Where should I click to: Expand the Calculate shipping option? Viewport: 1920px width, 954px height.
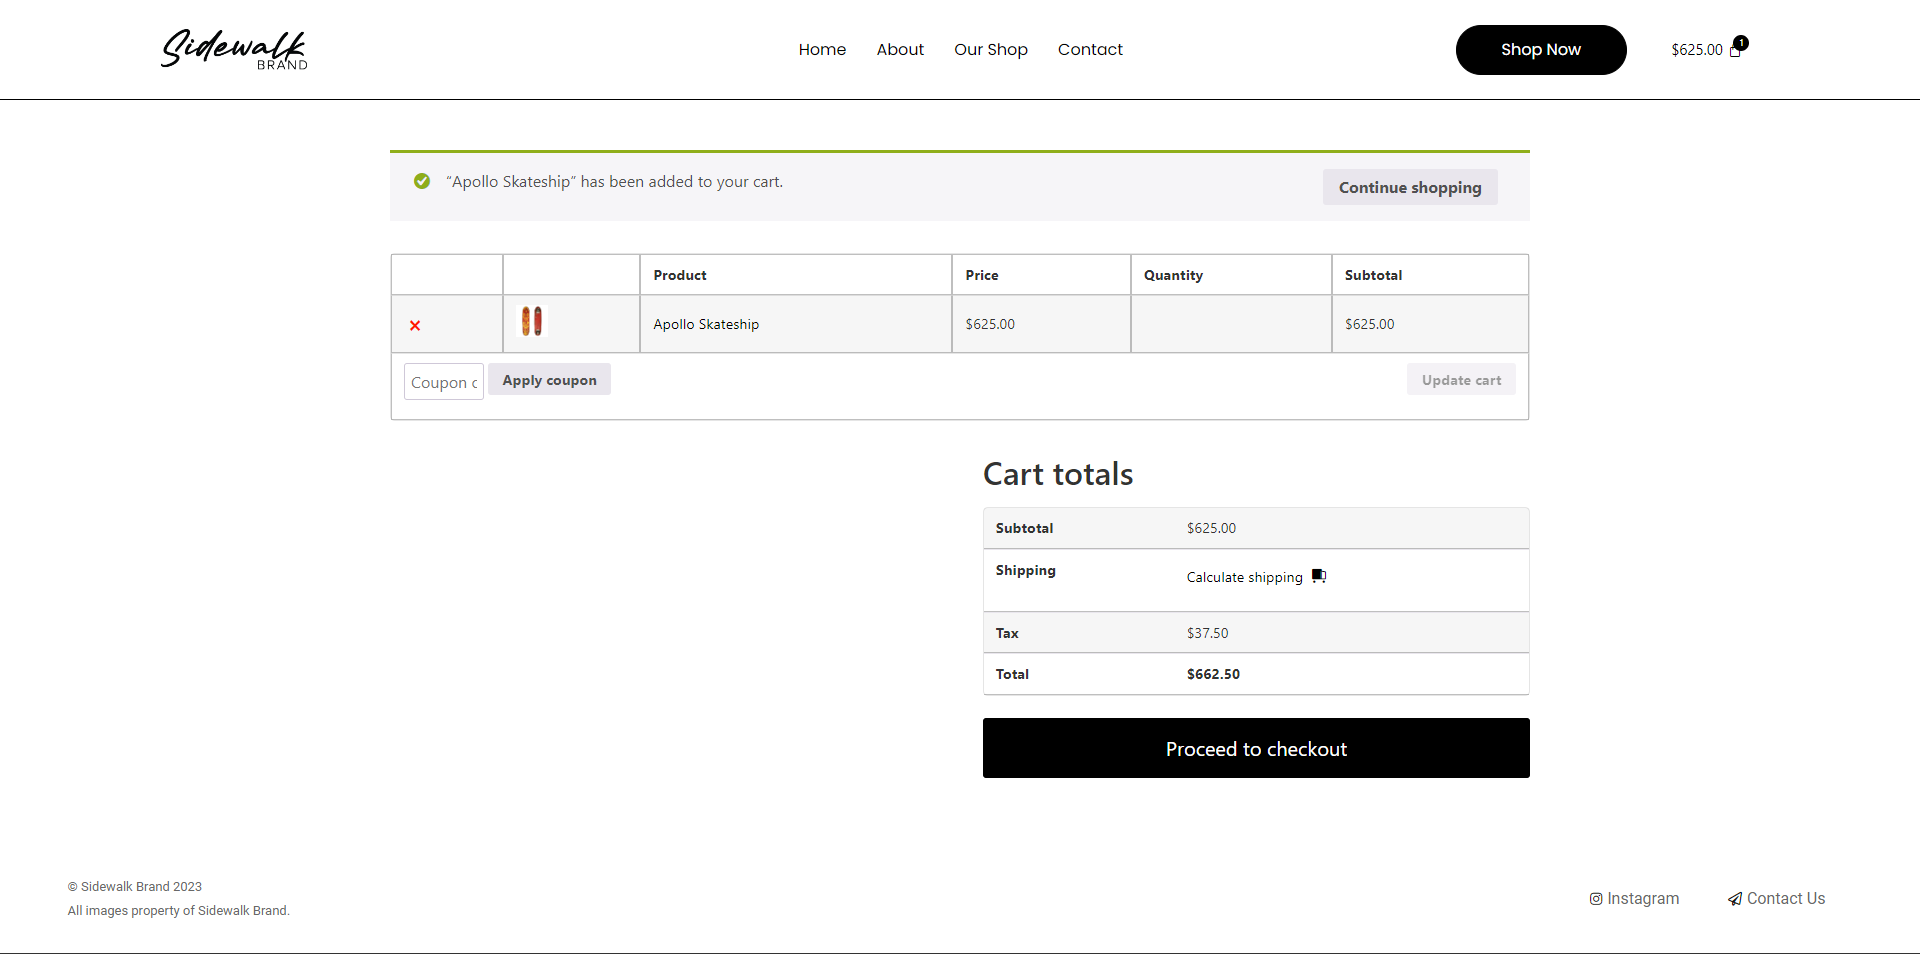tap(1244, 577)
